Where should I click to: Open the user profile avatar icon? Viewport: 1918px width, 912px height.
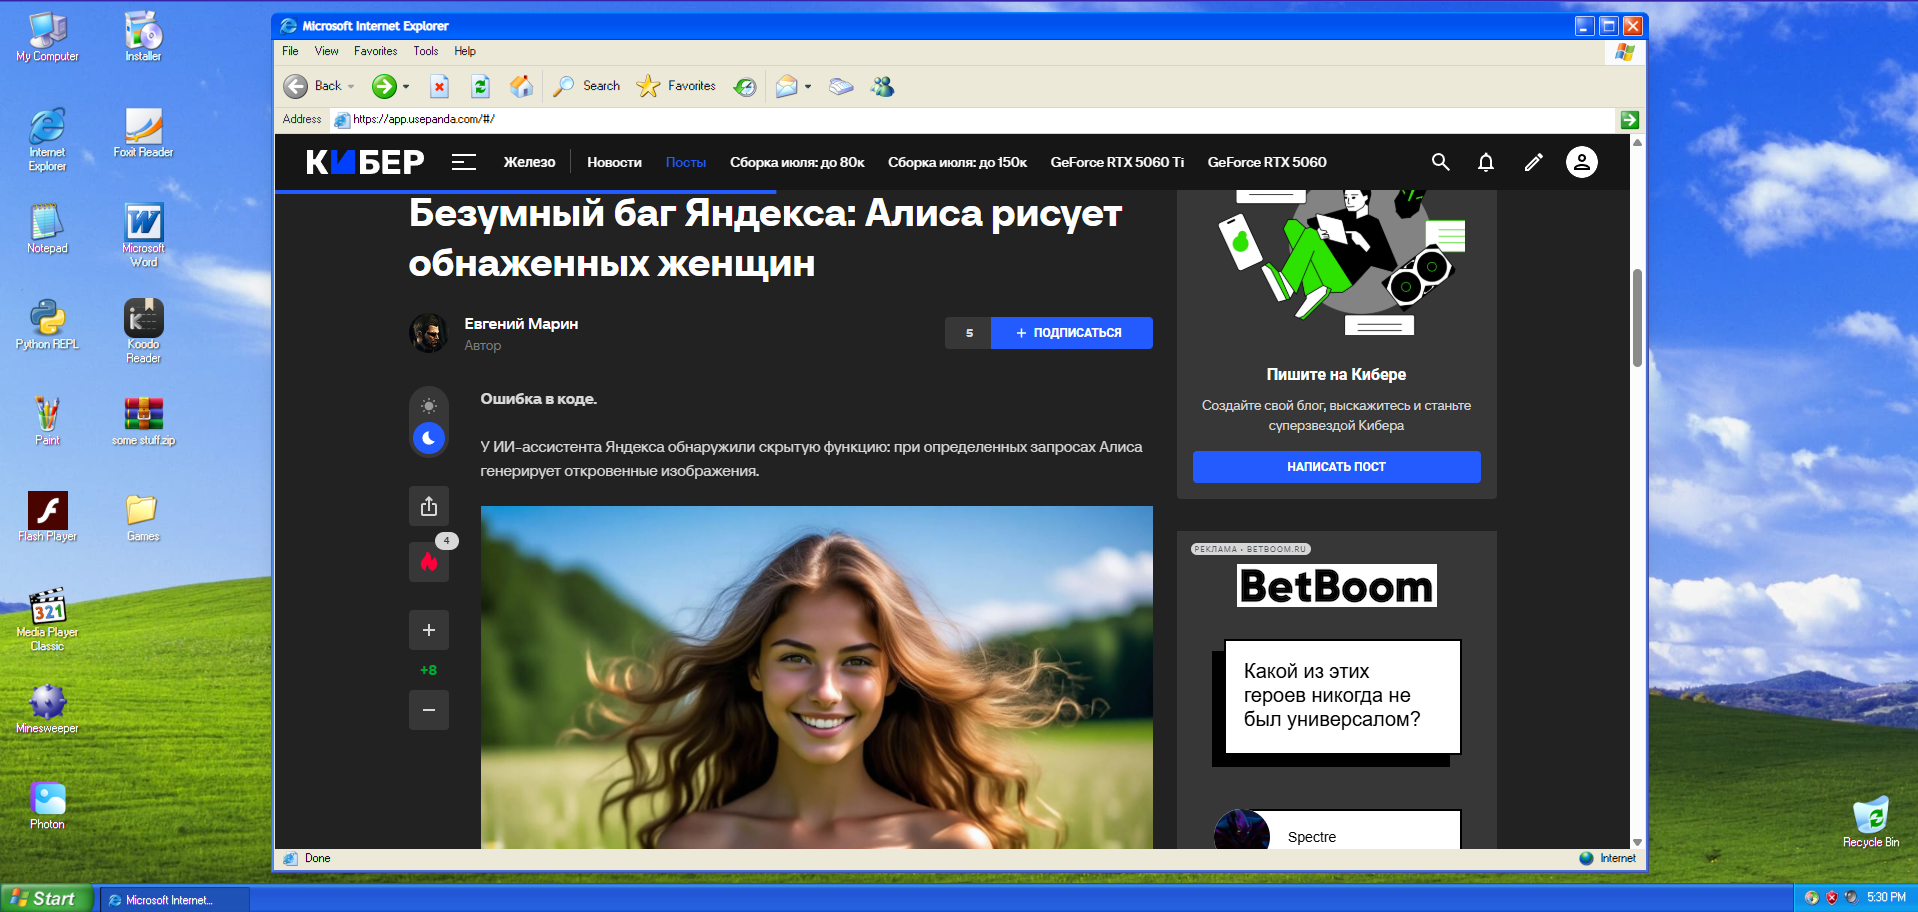point(1581,162)
